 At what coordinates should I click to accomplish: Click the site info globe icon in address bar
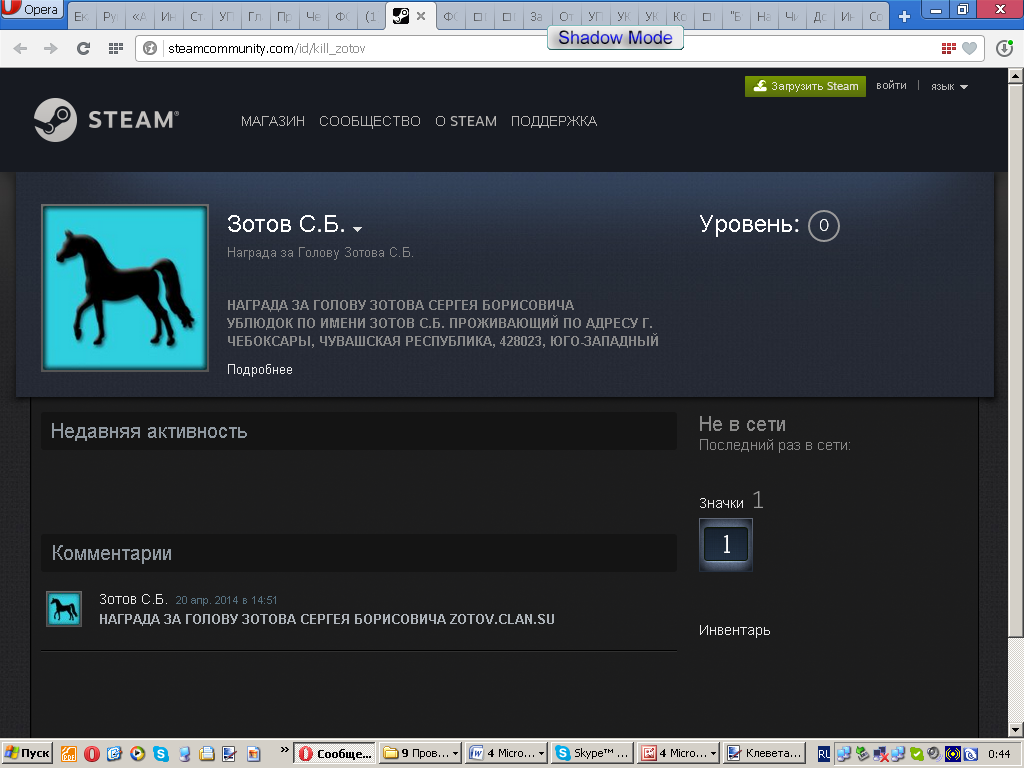click(x=150, y=48)
